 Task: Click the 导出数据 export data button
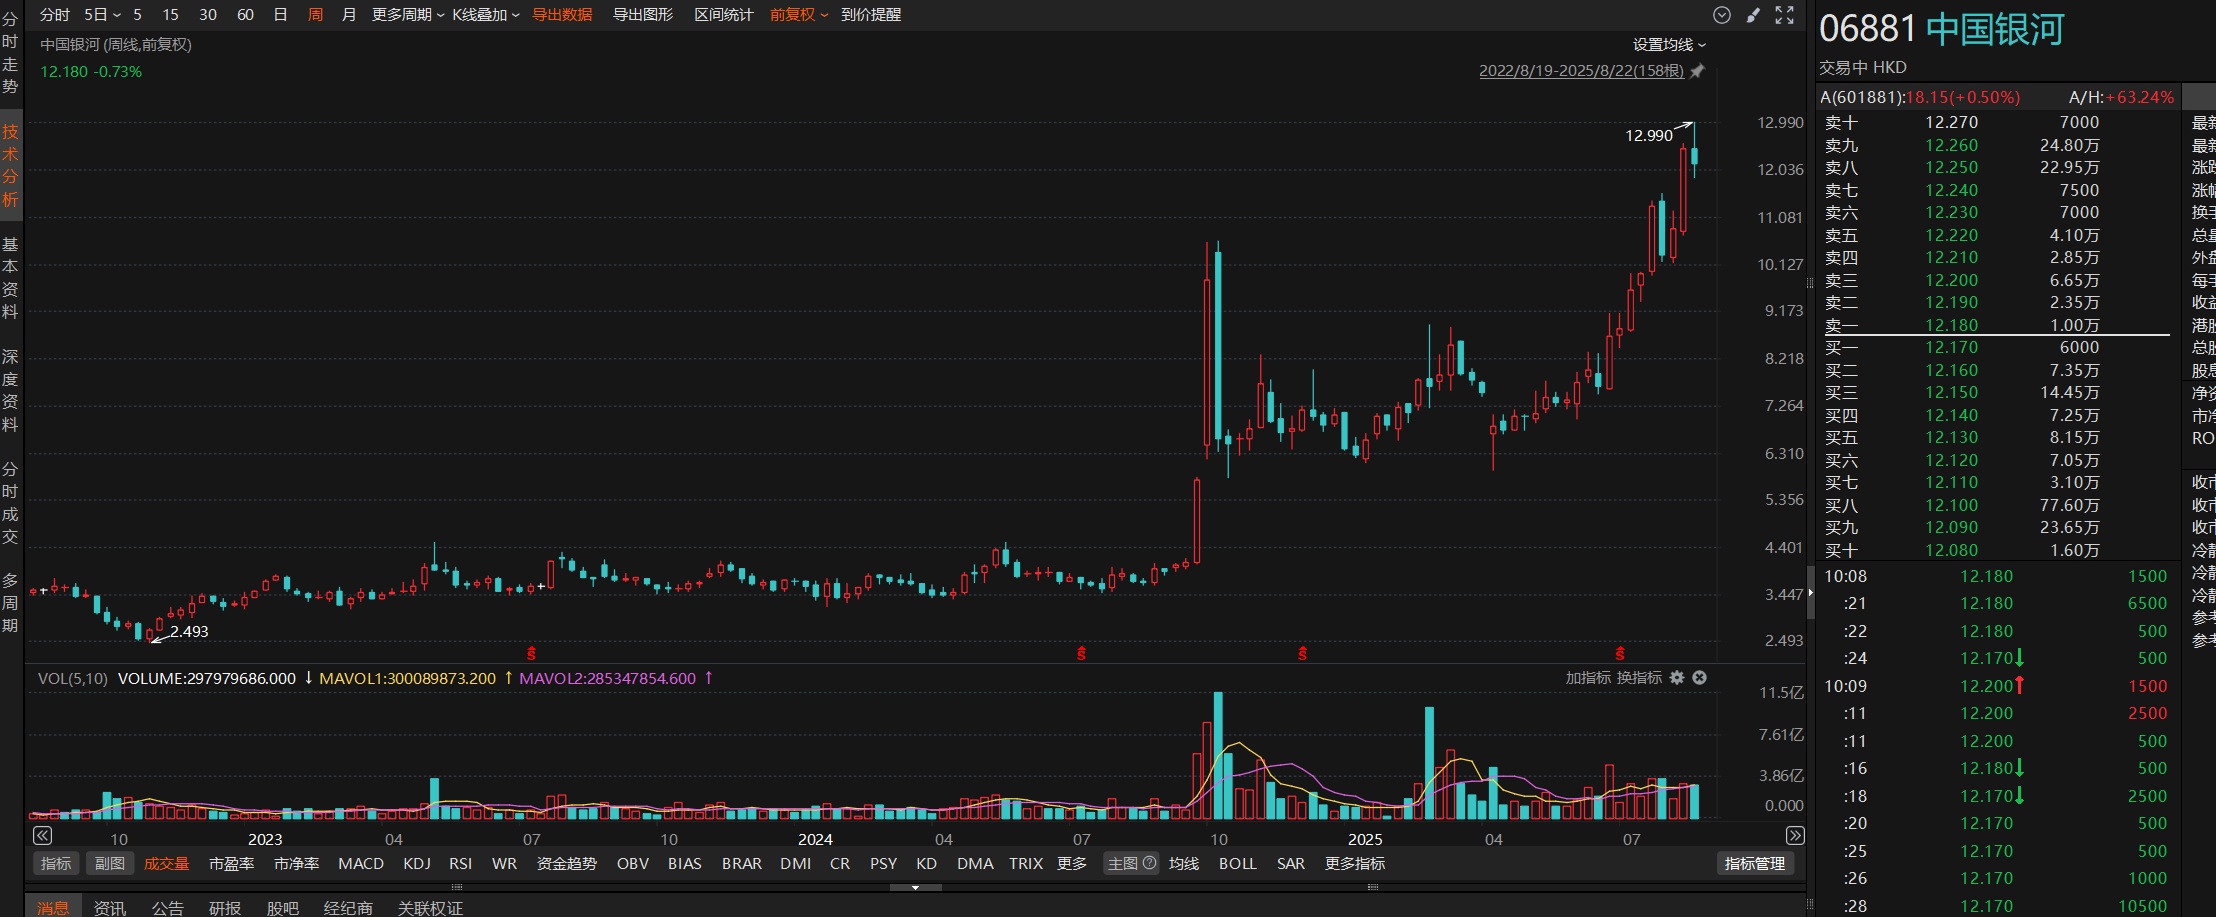click(x=562, y=15)
